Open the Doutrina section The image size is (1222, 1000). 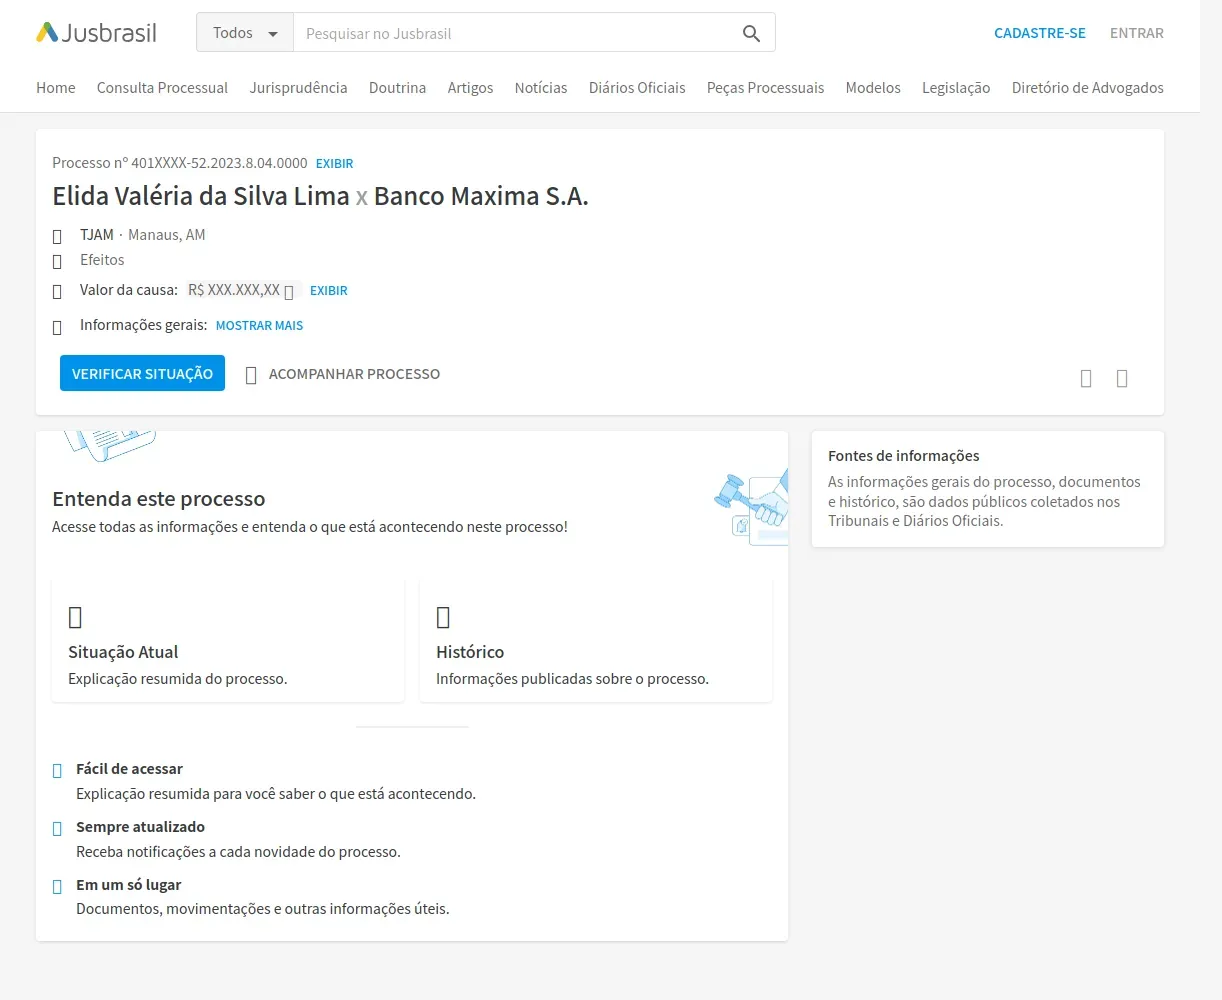[x=397, y=88]
